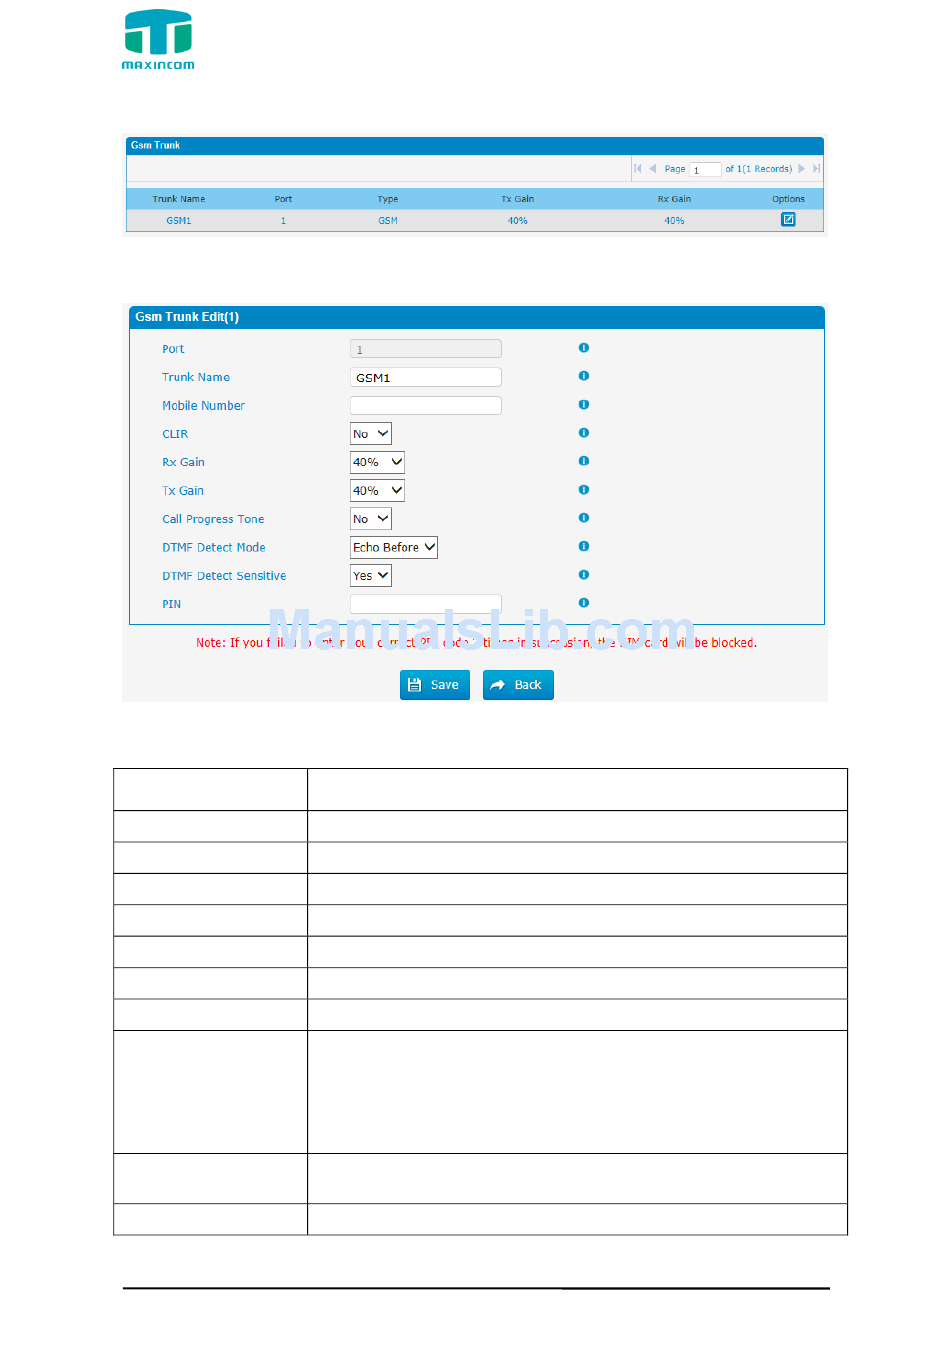Open the CLIR dropdown
Screen dimensions: 950x1369
click(371, 434)
